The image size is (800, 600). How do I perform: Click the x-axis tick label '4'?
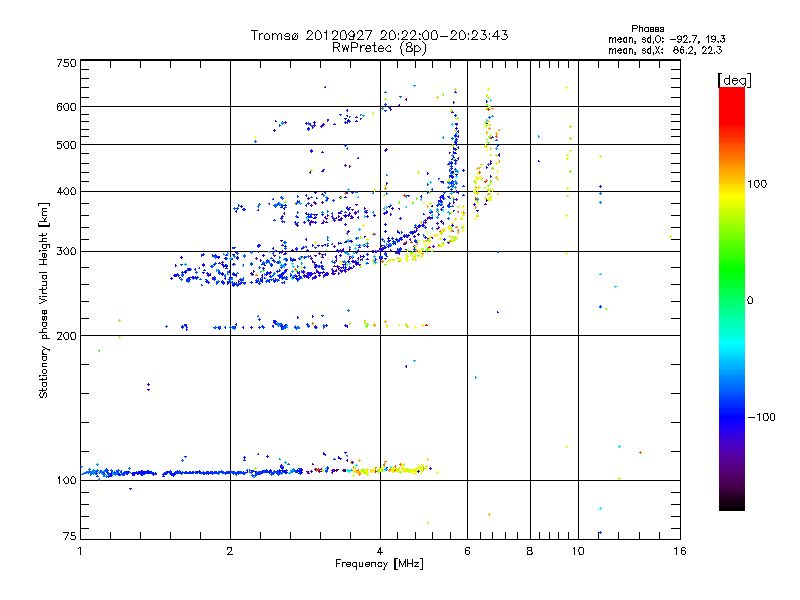click(380, 551)
